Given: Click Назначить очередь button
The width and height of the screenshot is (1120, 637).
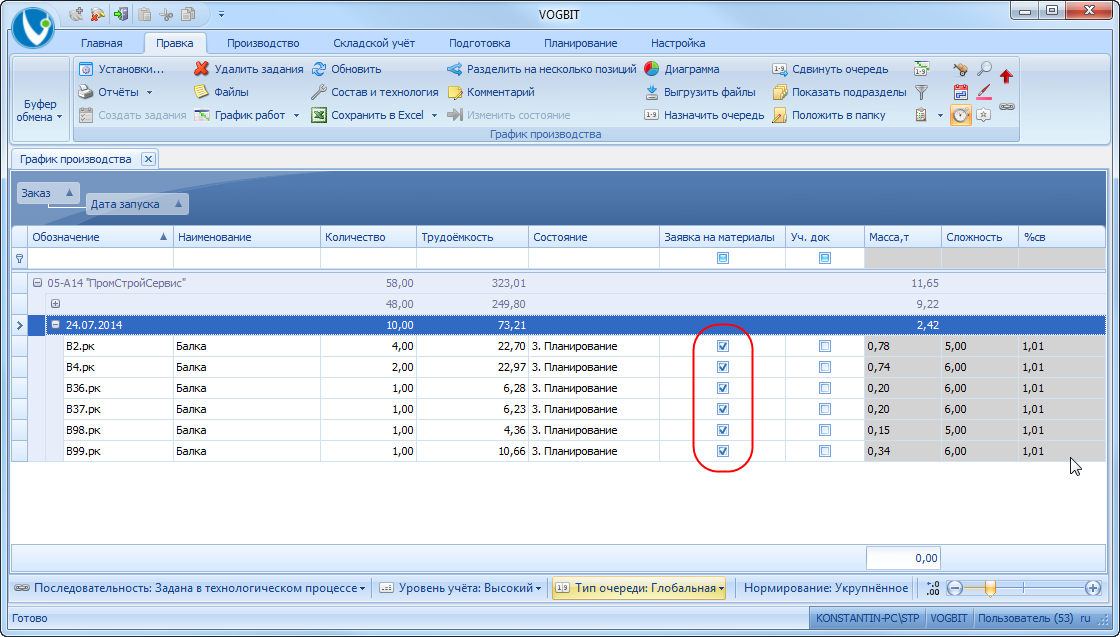Looking at the screenshot, I should 704,115.
